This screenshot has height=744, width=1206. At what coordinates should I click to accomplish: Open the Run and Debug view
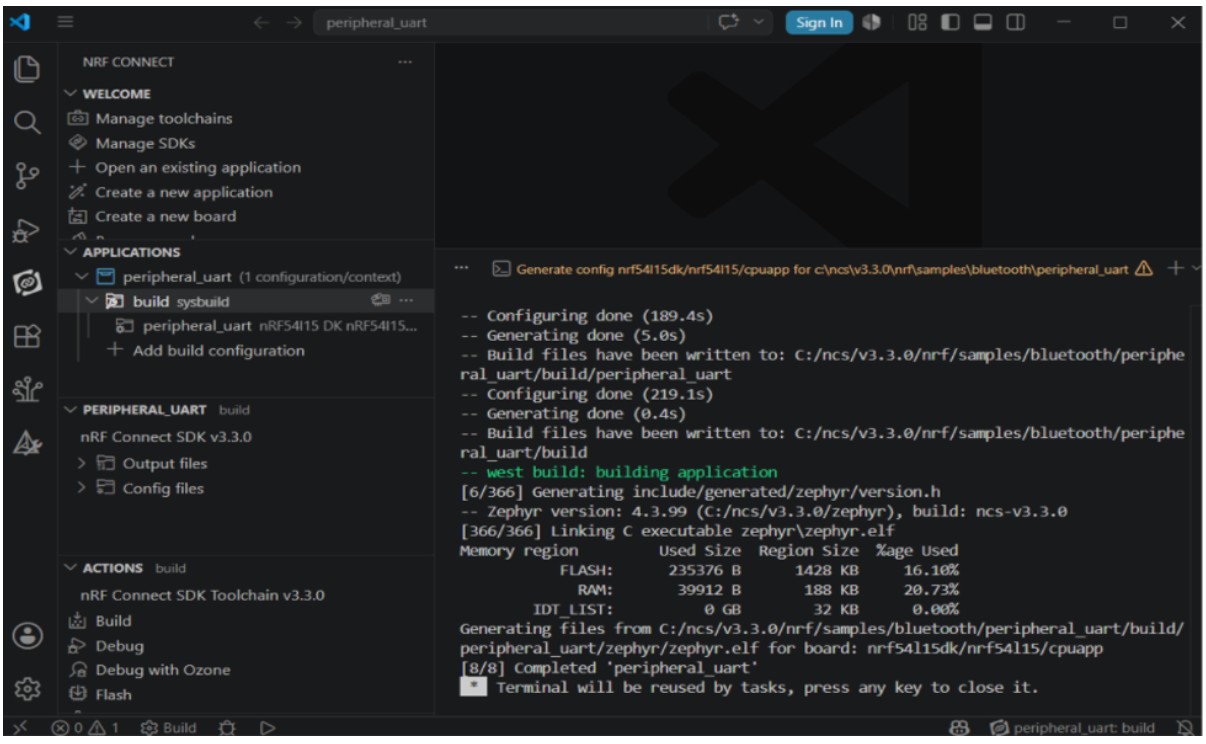(x=27, y=231)
